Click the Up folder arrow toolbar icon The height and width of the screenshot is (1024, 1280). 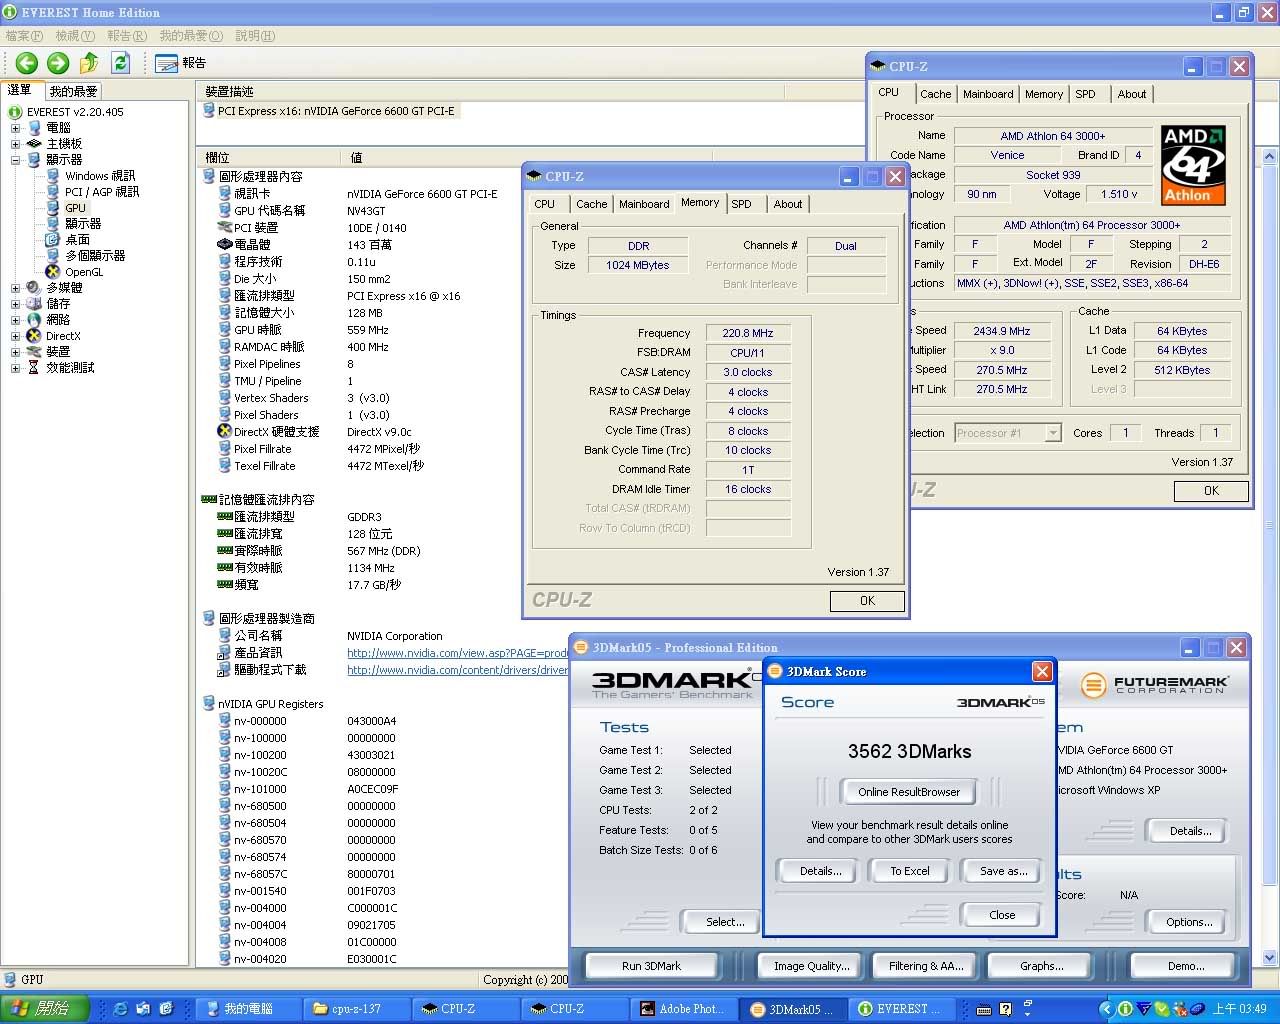(x=89, y=63)
